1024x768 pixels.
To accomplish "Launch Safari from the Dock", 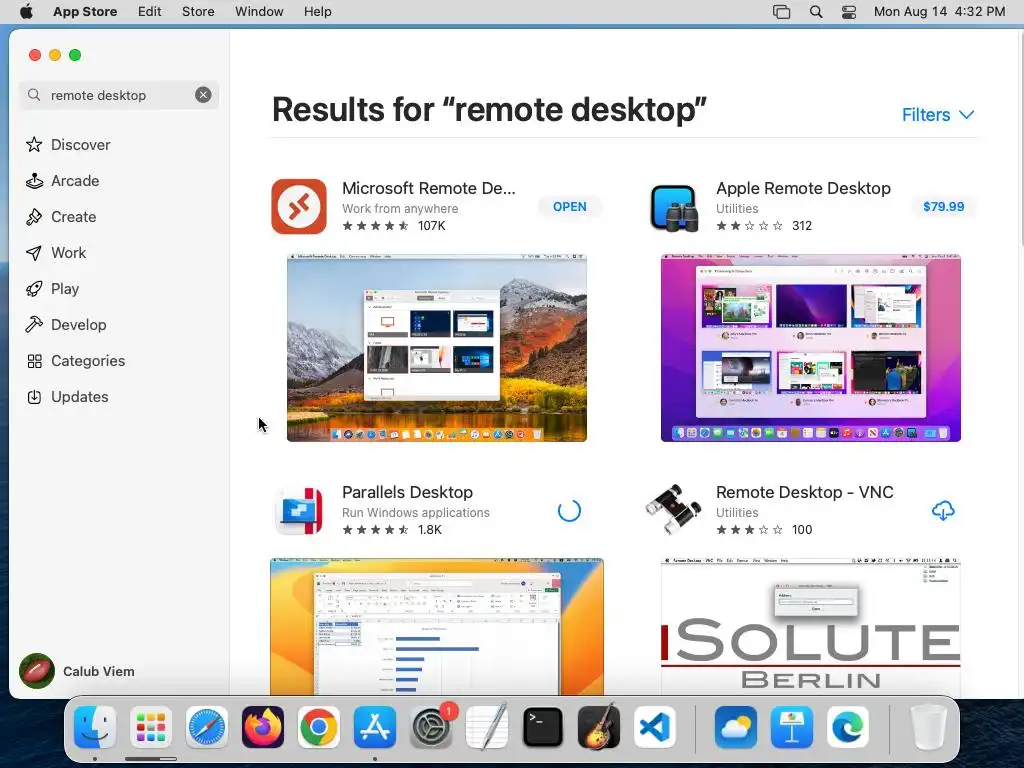I will (x=207, y=727).
